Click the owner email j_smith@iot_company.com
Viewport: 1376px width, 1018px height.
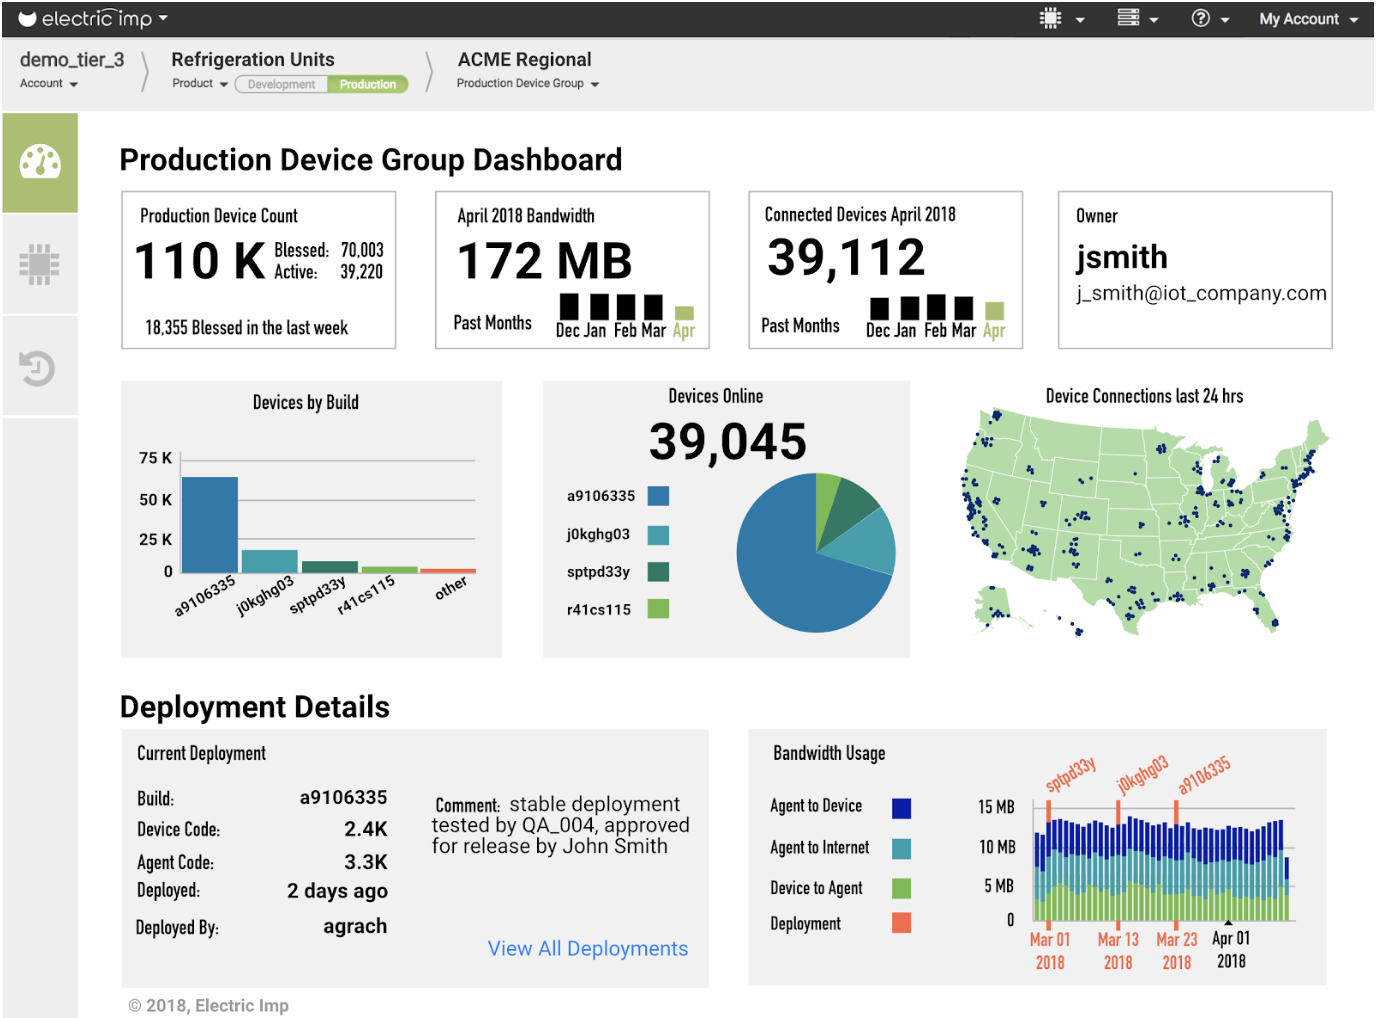(x=1201, y=293)
